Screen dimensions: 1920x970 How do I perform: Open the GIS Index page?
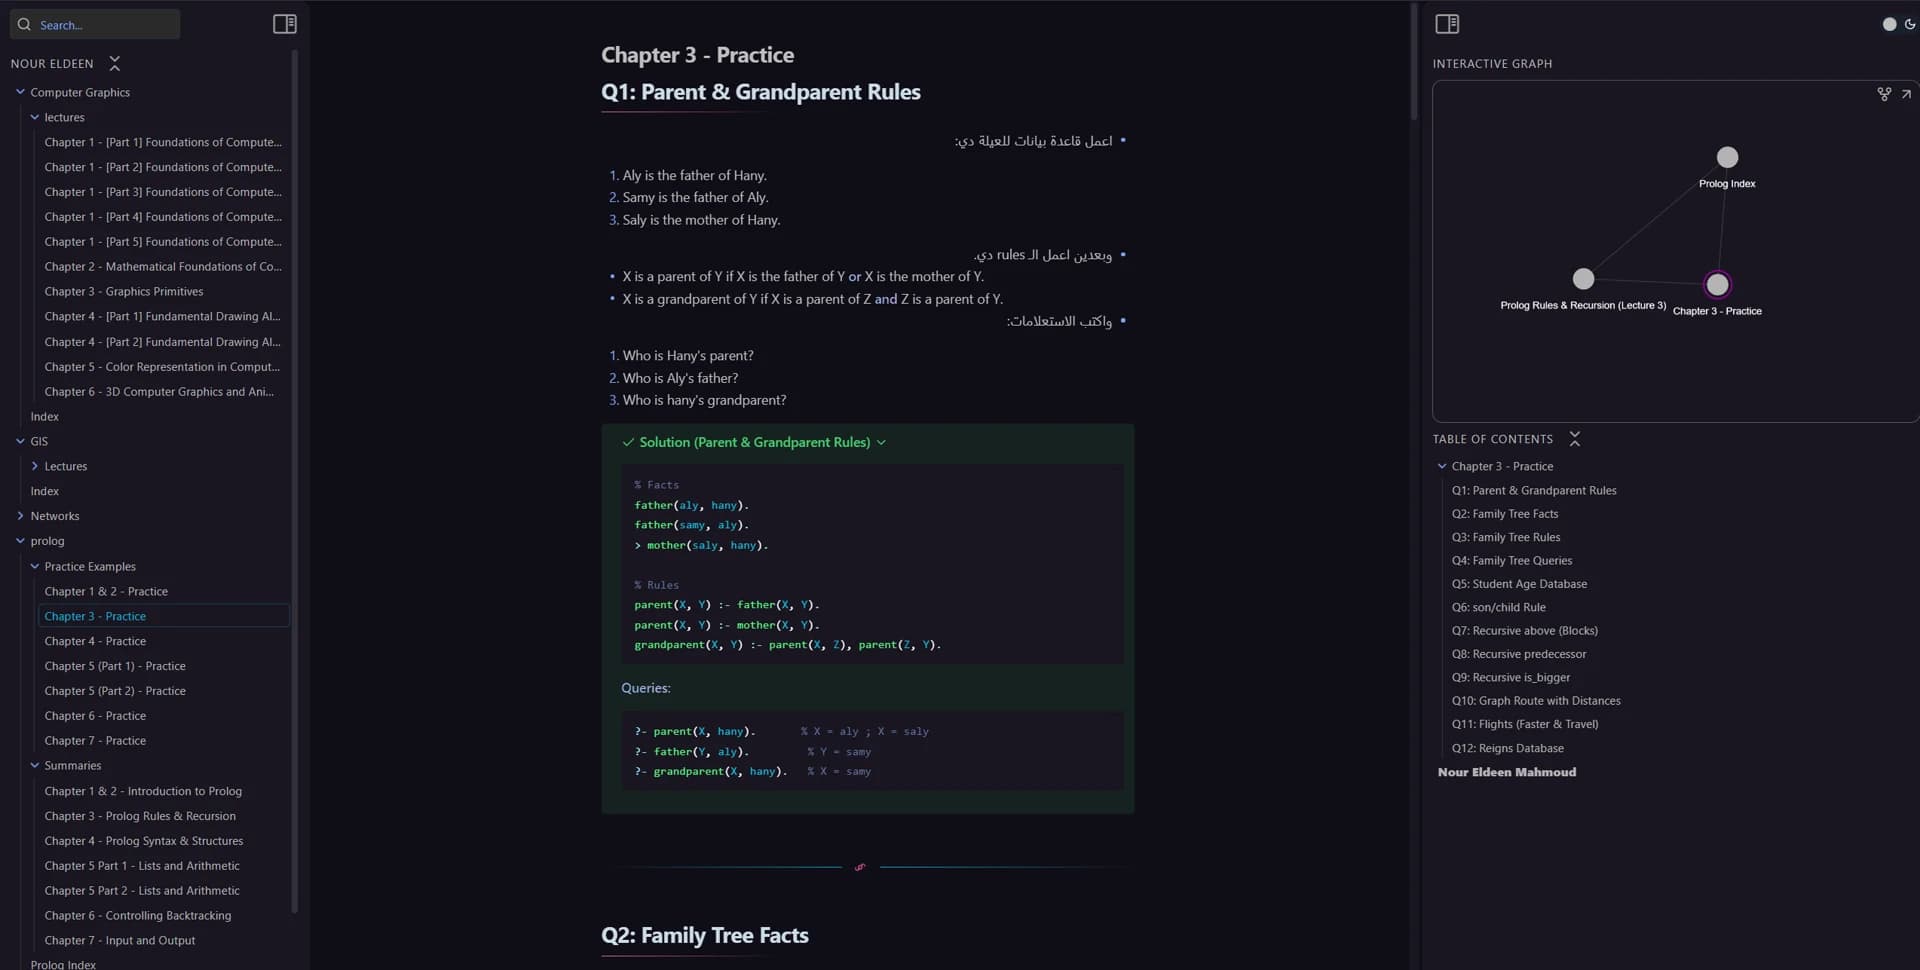[45, 492]
